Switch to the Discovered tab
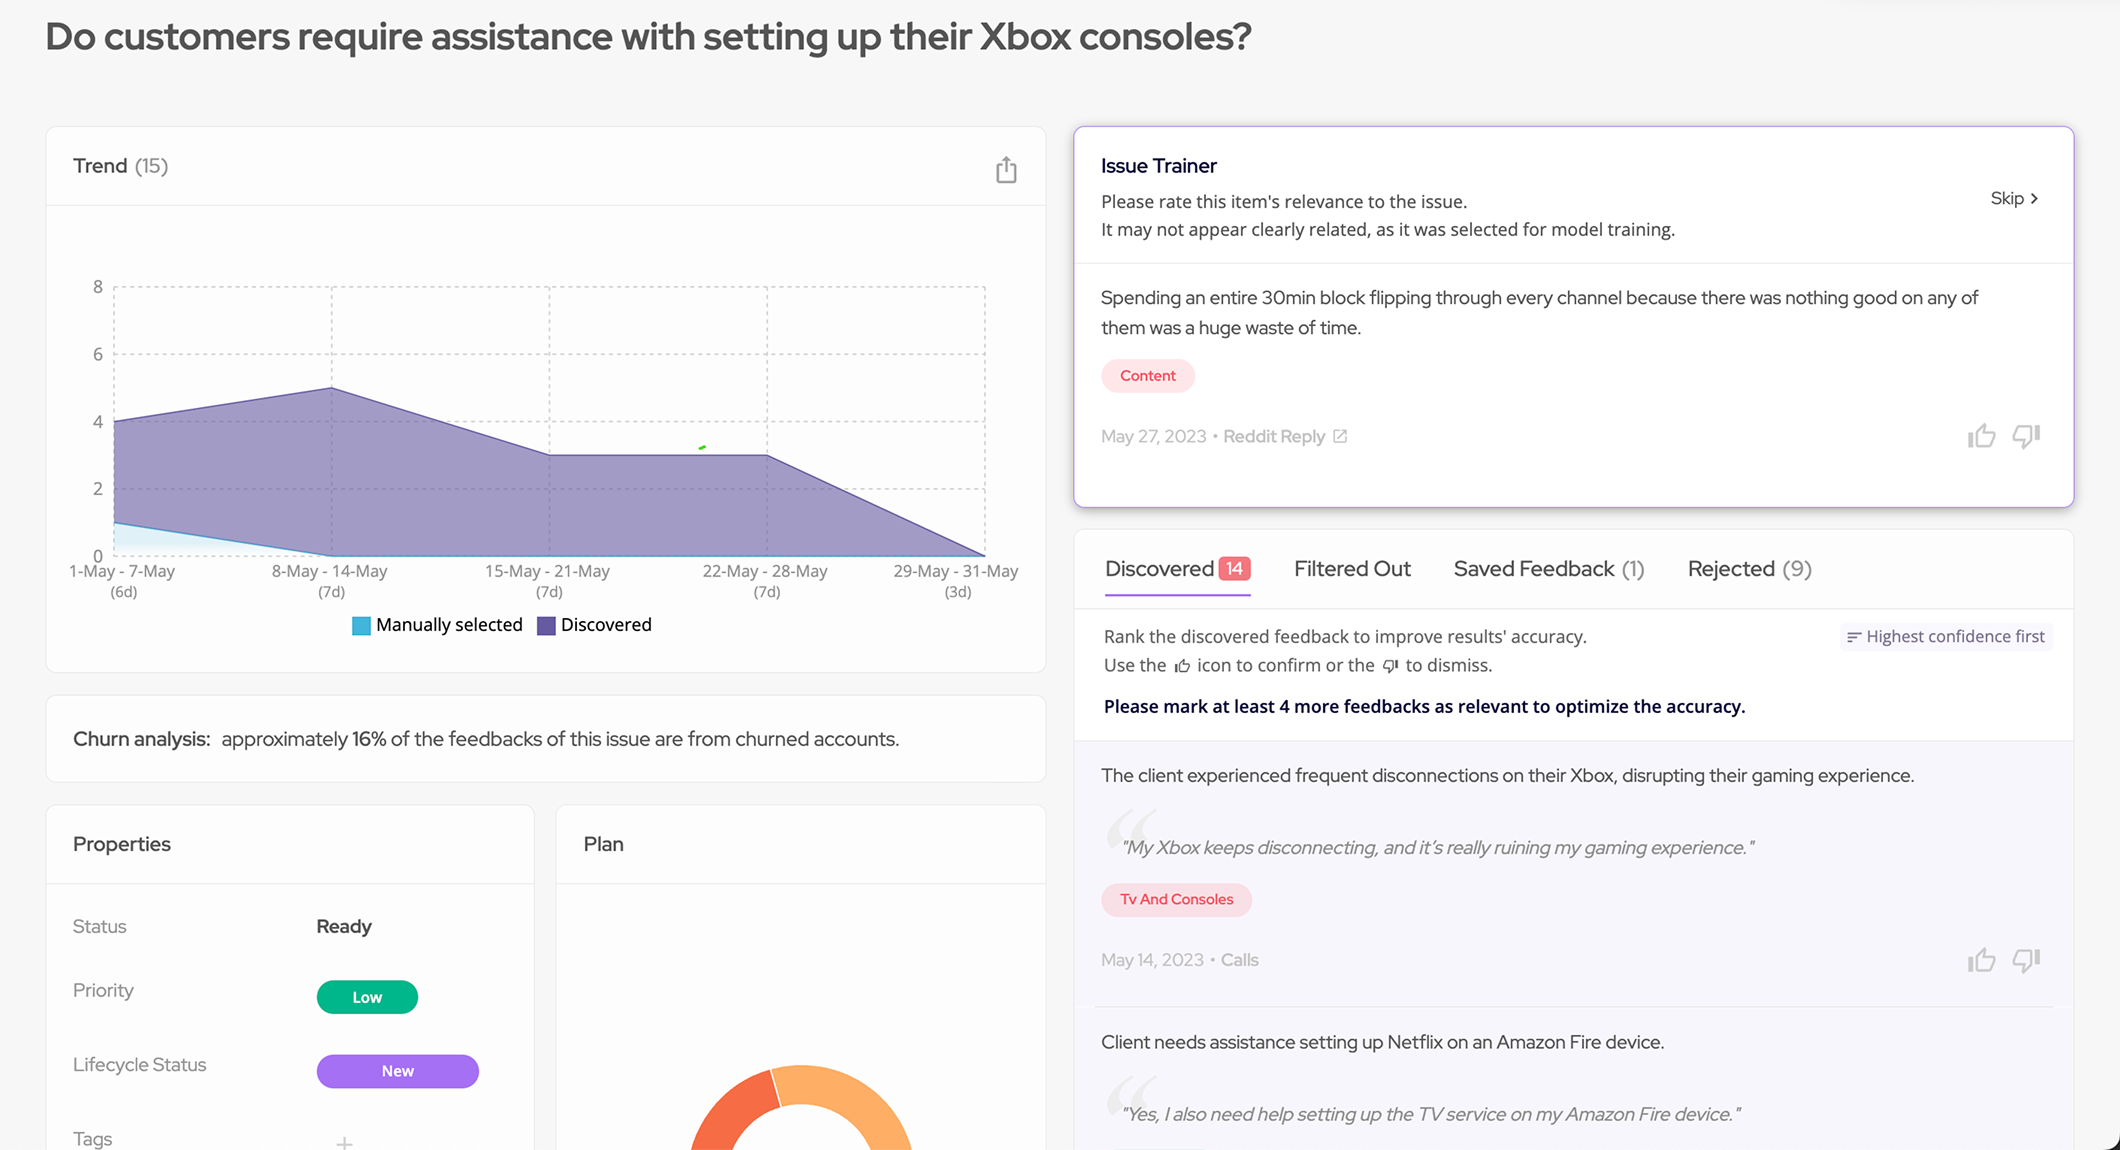 [x=1177, y=569]
